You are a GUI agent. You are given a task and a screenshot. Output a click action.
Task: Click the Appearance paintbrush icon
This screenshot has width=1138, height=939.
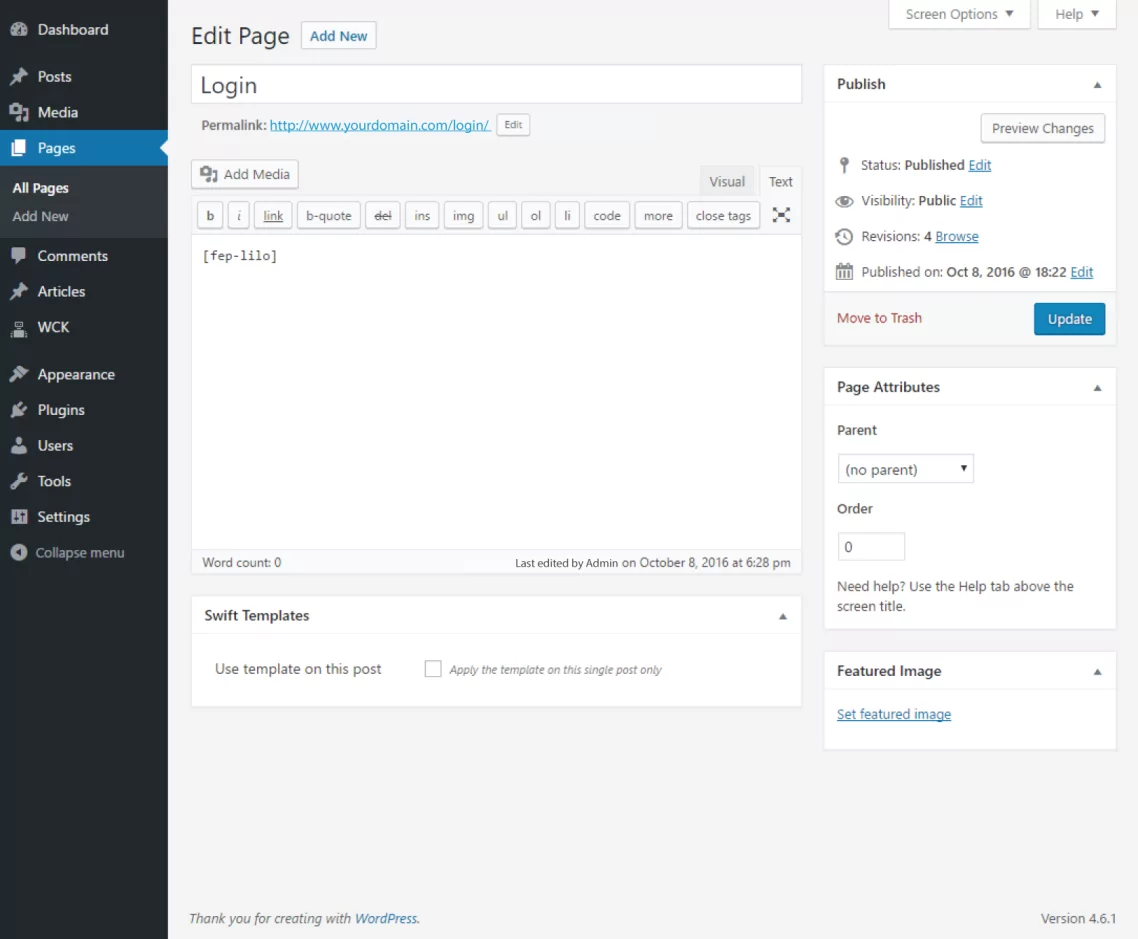click(x=18, y=375)
